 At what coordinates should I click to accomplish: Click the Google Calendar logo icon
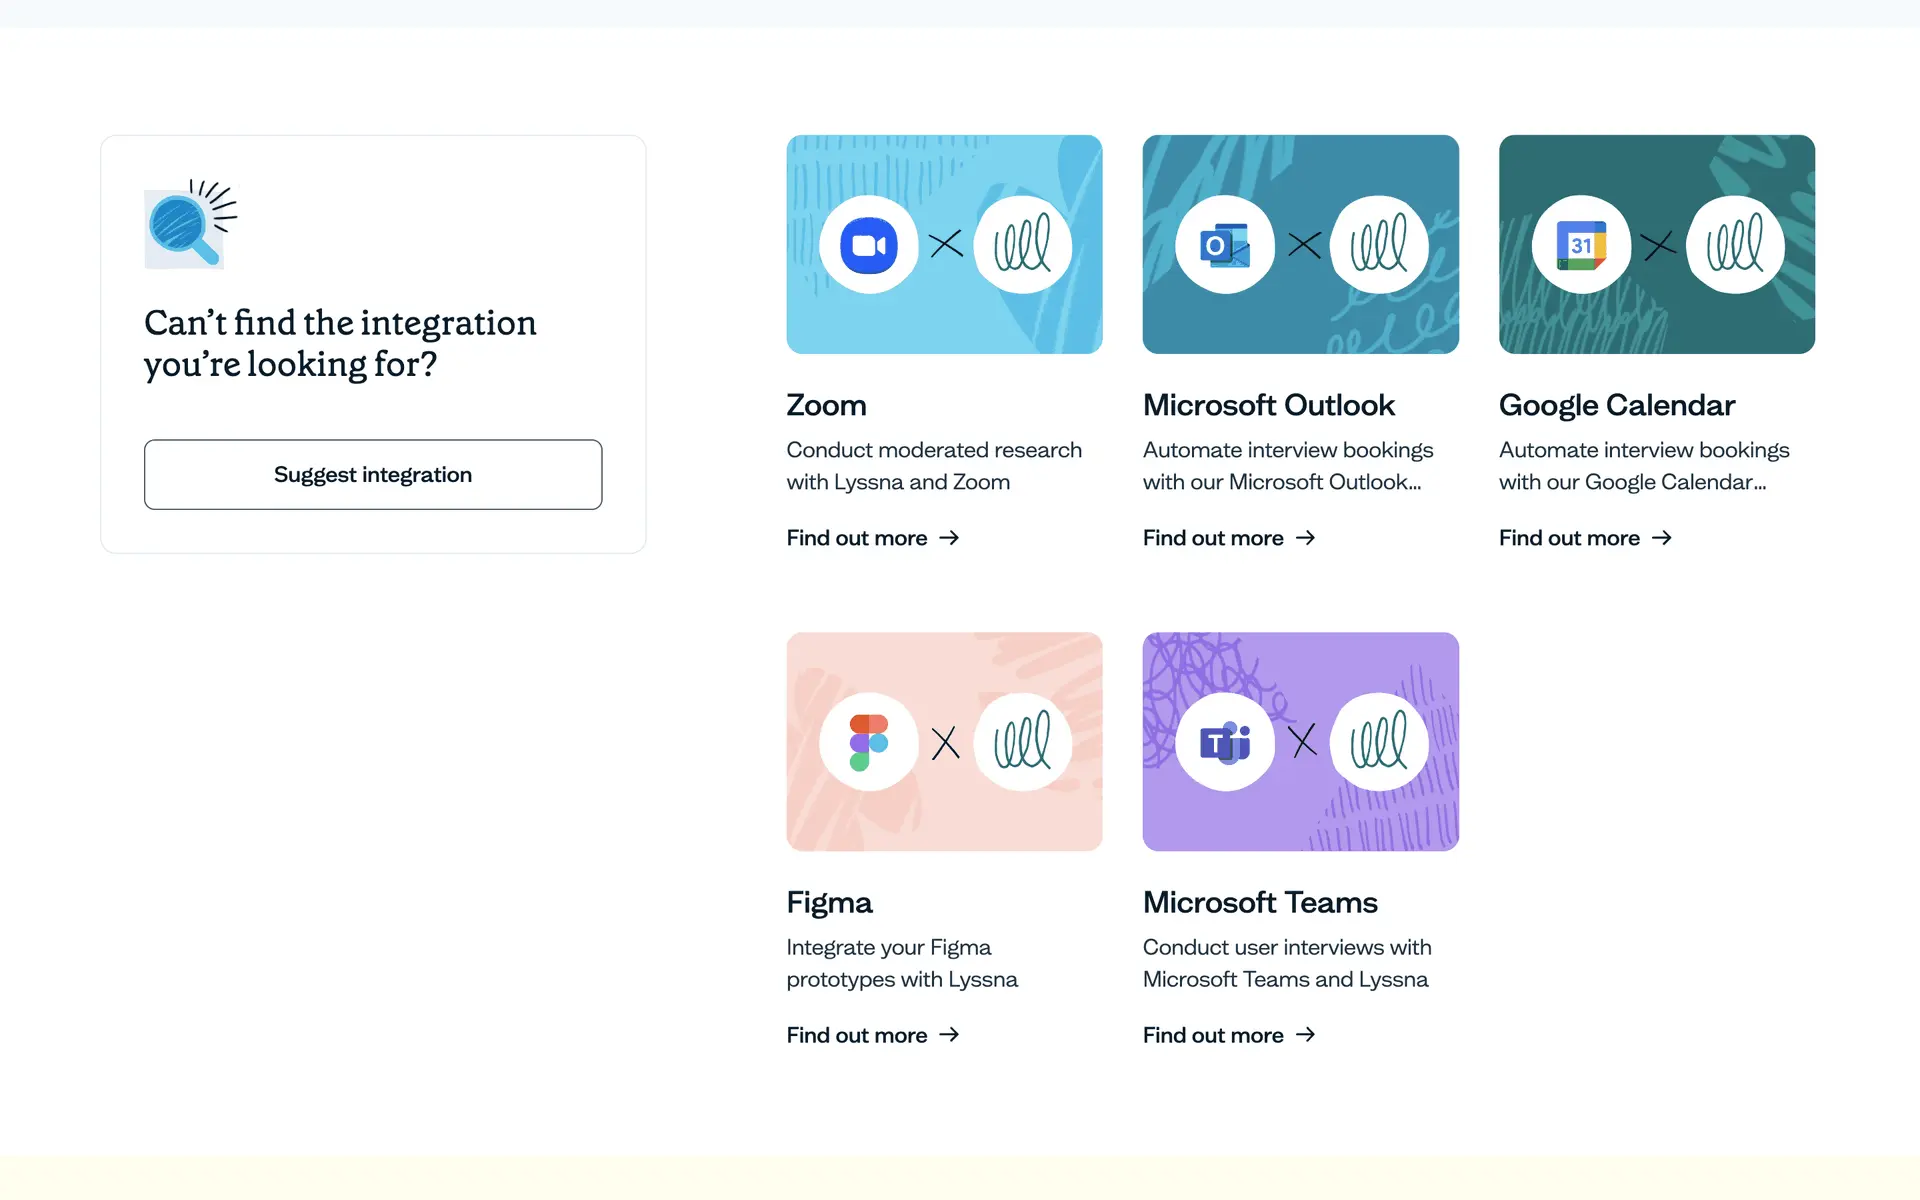(1581, 245)
